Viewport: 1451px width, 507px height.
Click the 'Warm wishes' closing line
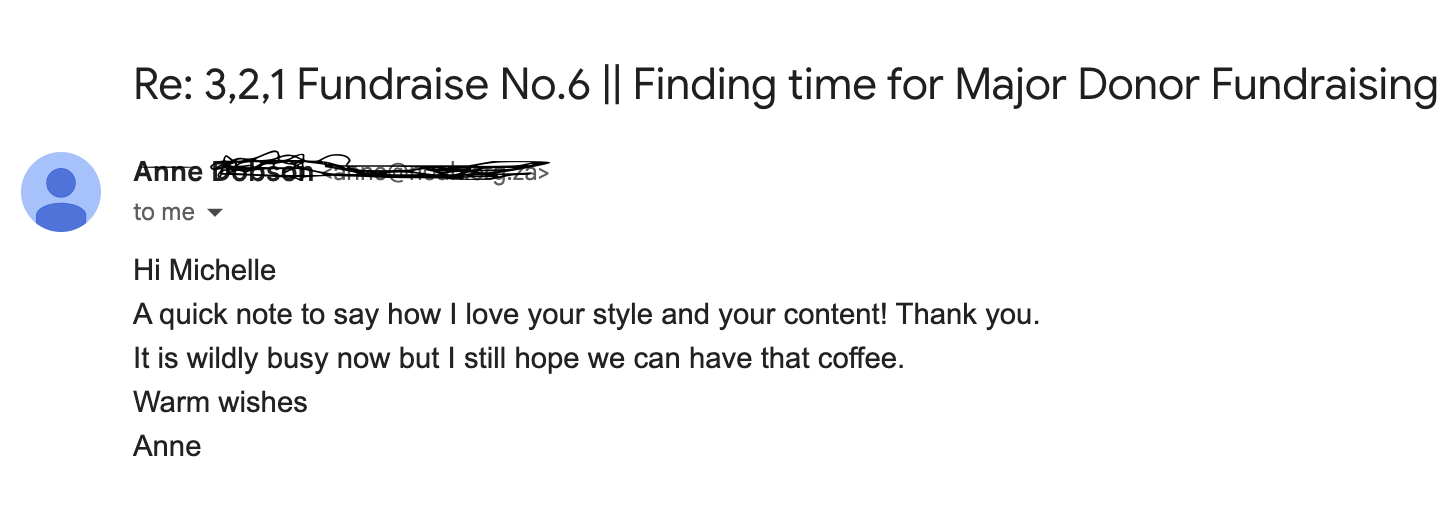coord(220,402)
